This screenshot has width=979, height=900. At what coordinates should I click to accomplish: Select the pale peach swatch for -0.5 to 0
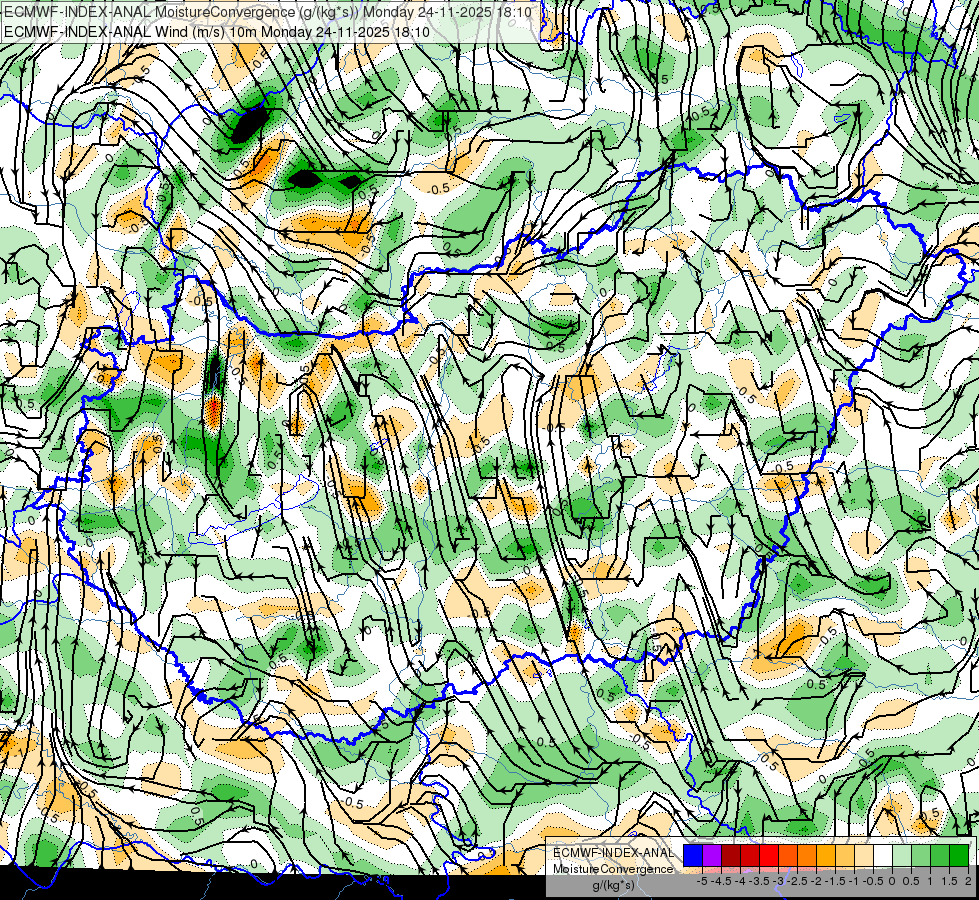(863, 856)
